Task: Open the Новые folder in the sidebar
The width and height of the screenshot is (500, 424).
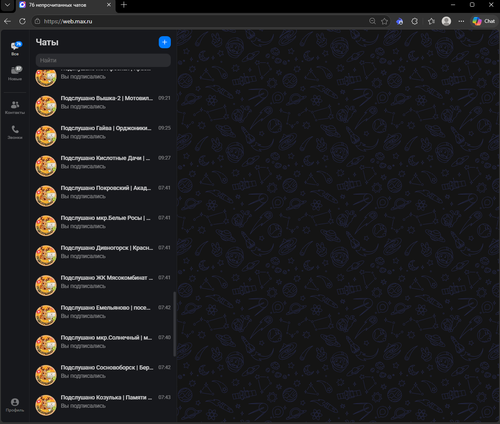Action: point(15,73)
